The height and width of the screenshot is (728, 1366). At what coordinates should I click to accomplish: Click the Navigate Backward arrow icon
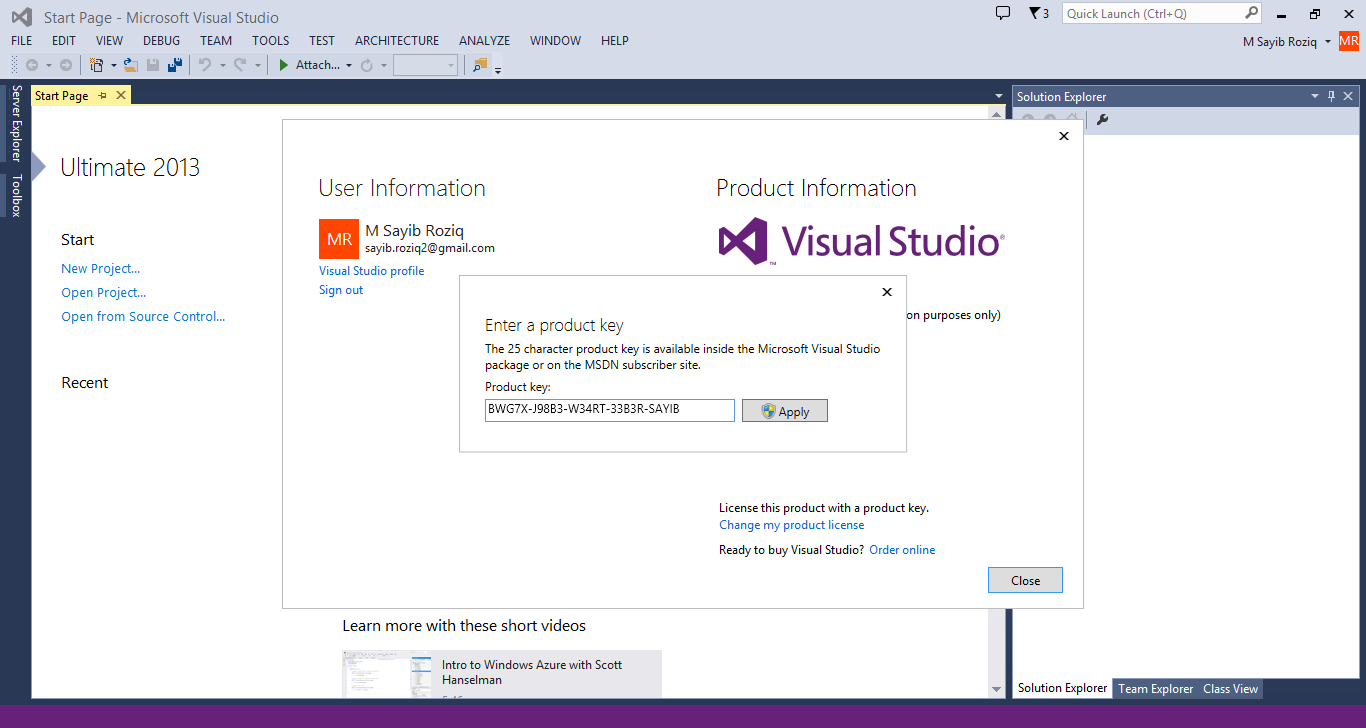click(32, 65)
